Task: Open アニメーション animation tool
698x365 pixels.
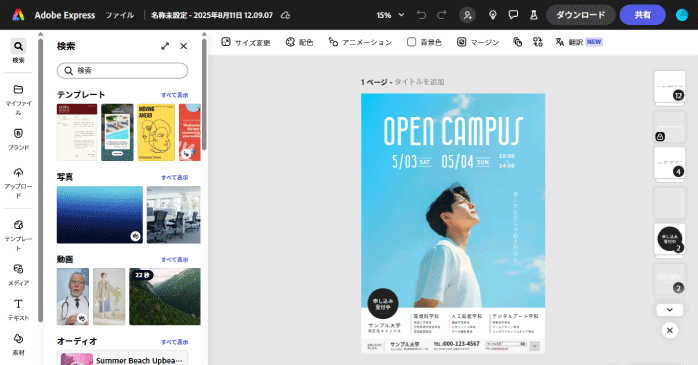Action: 360,42
